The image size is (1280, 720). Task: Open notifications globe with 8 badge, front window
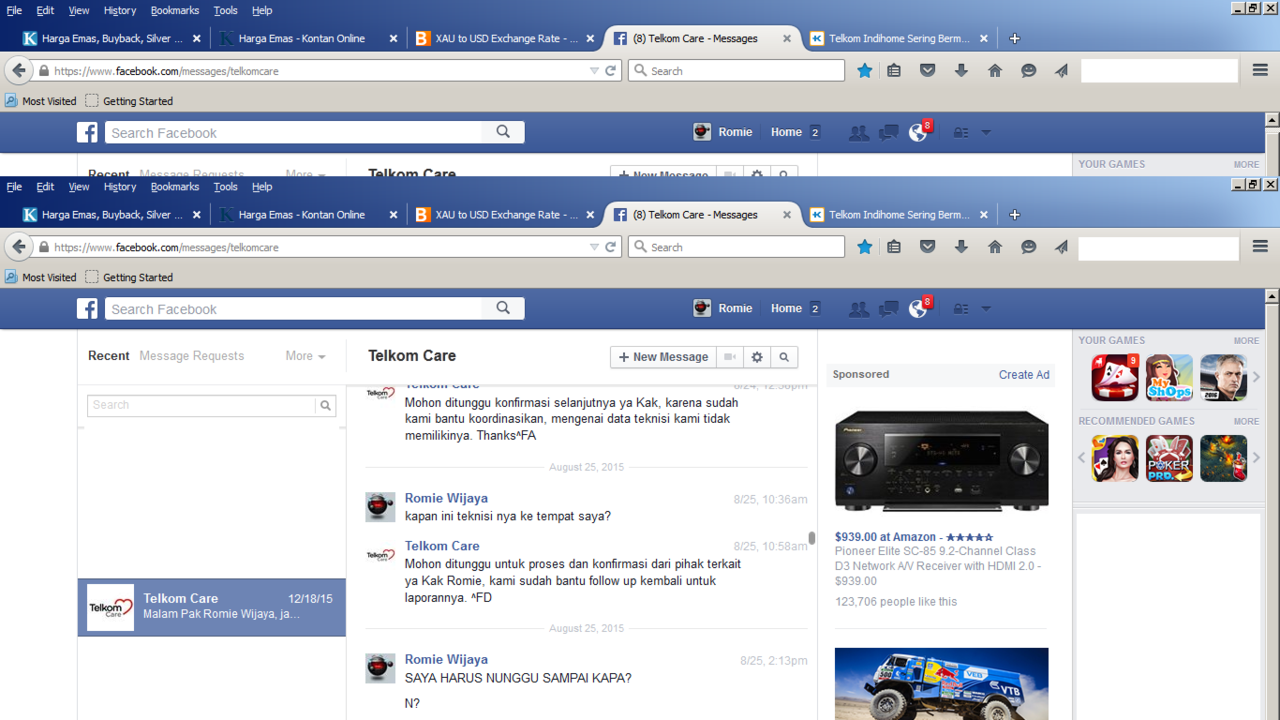coord(918,309)
